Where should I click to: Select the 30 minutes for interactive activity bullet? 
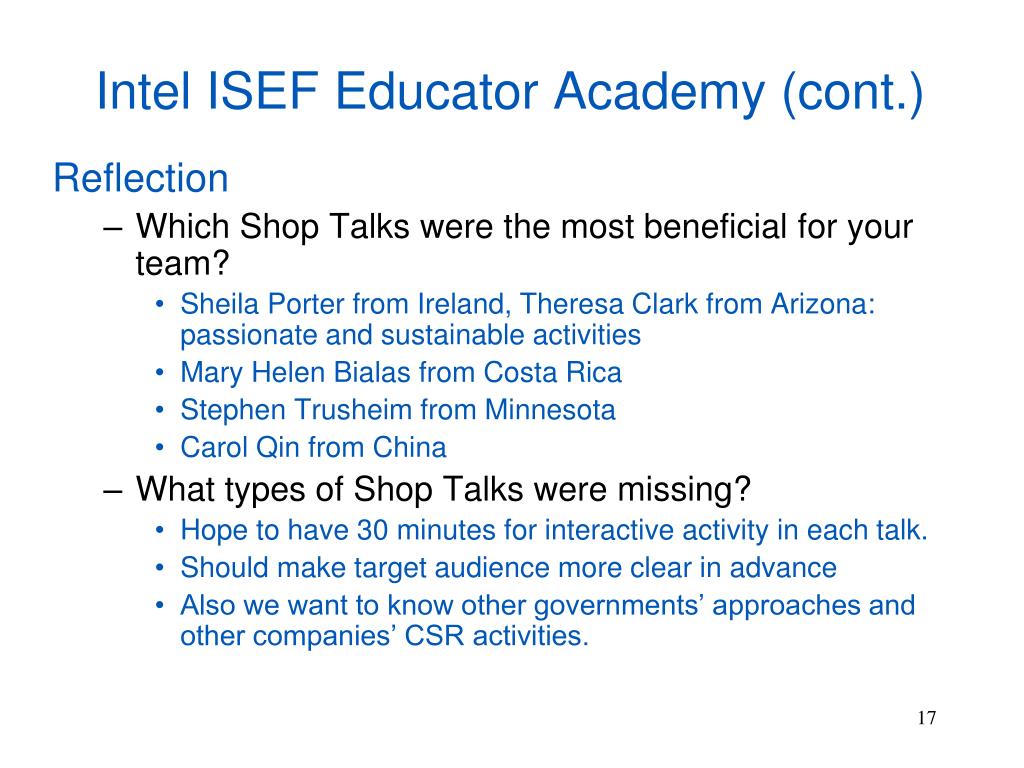tap(554, 530)
